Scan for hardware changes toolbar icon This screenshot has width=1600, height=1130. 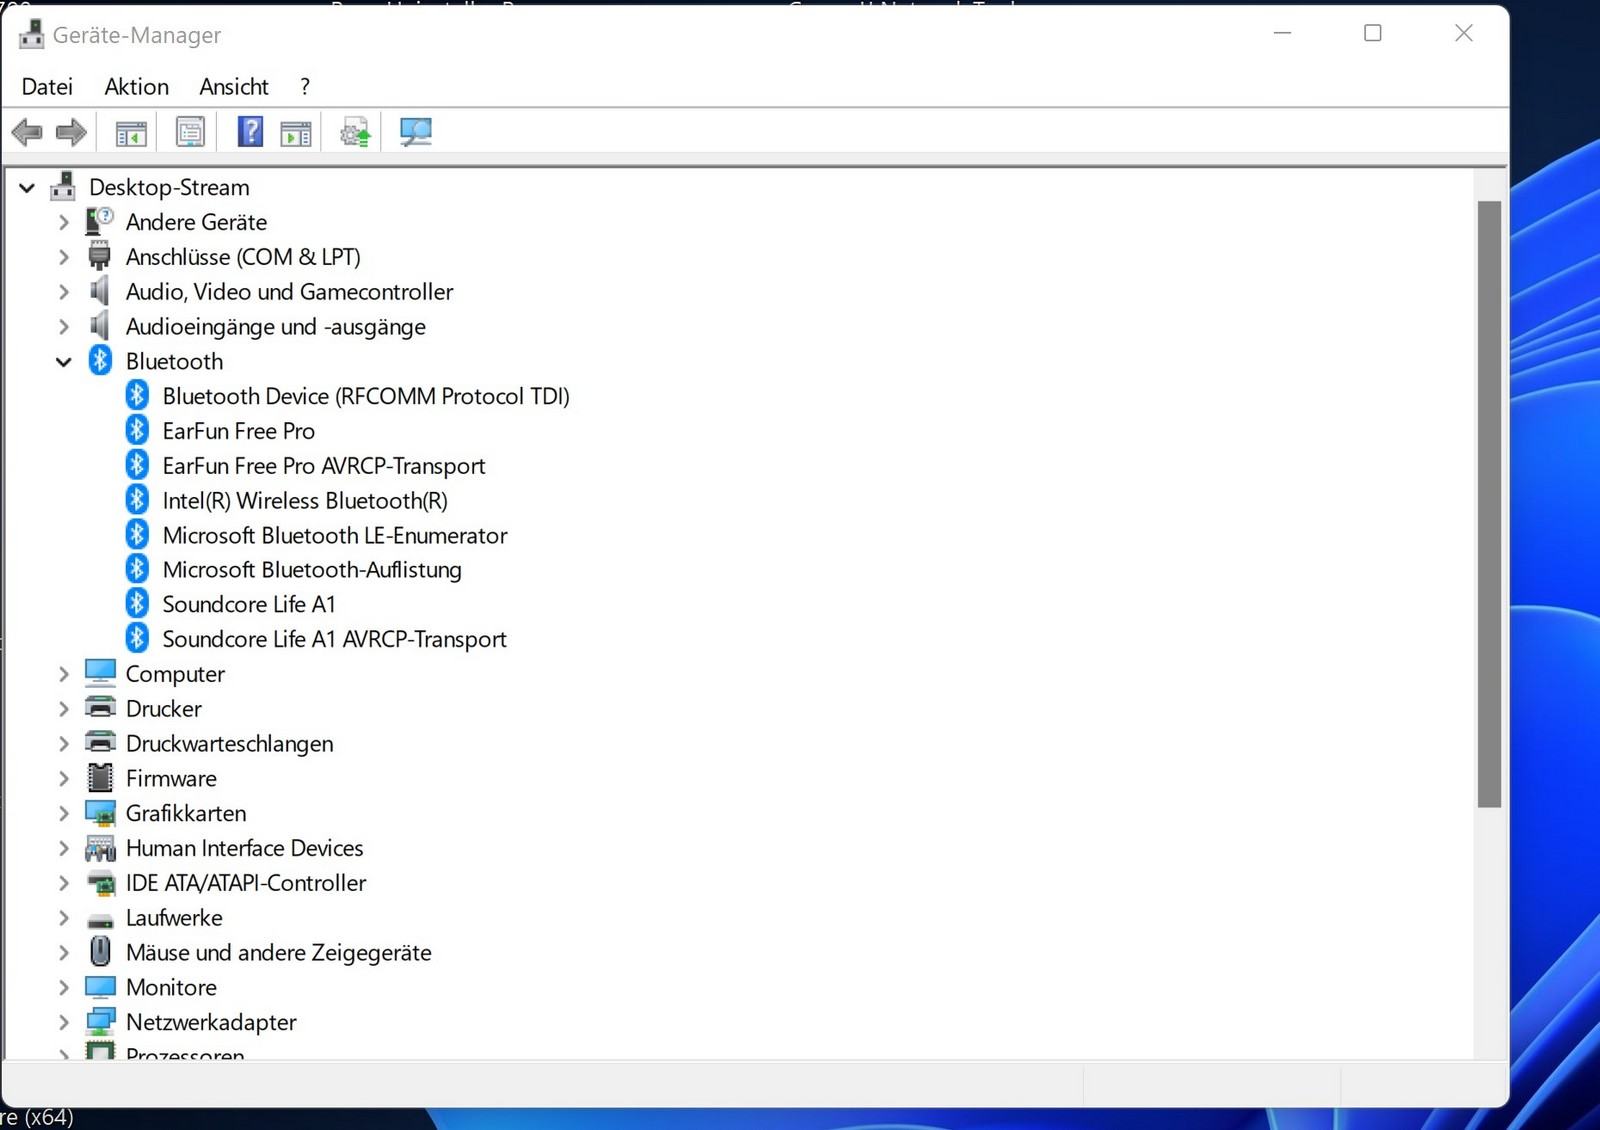pyautogui.click(x=415, y=132)
